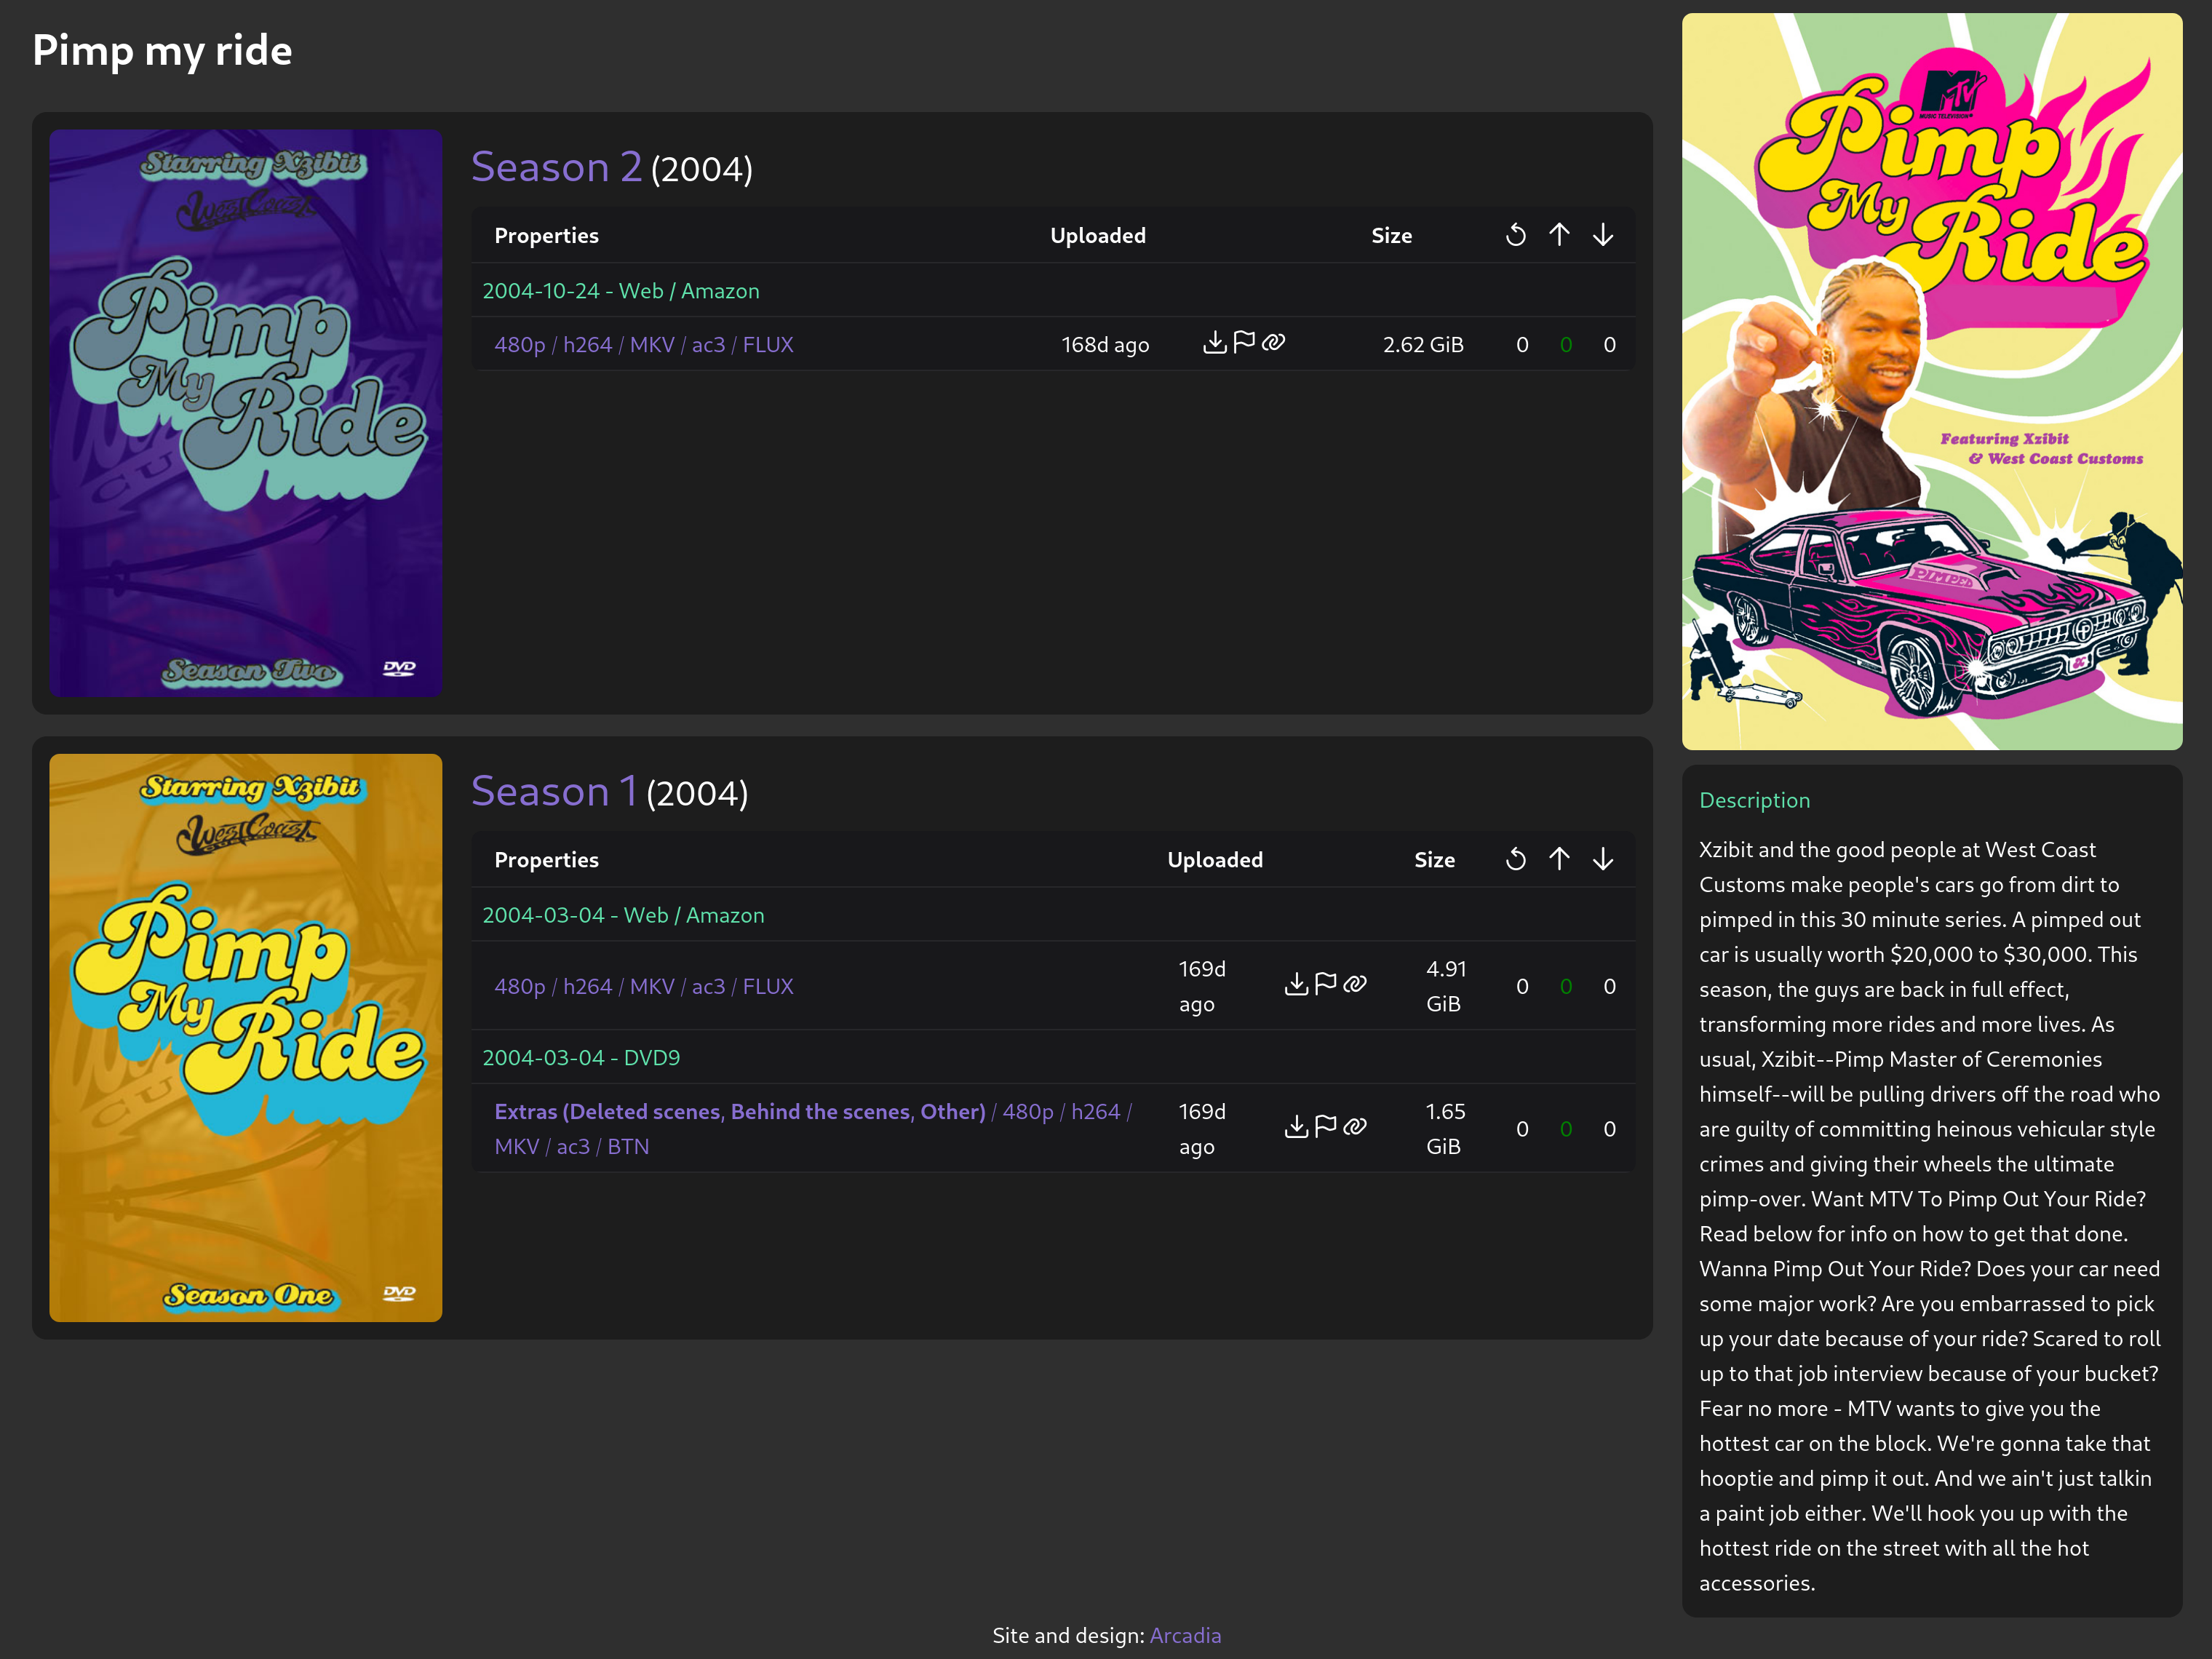Expand 2004-03-04 DVD9 edition row
The height and width of the screenshot is (1659, 2212).
click(x=580, y=1057)
